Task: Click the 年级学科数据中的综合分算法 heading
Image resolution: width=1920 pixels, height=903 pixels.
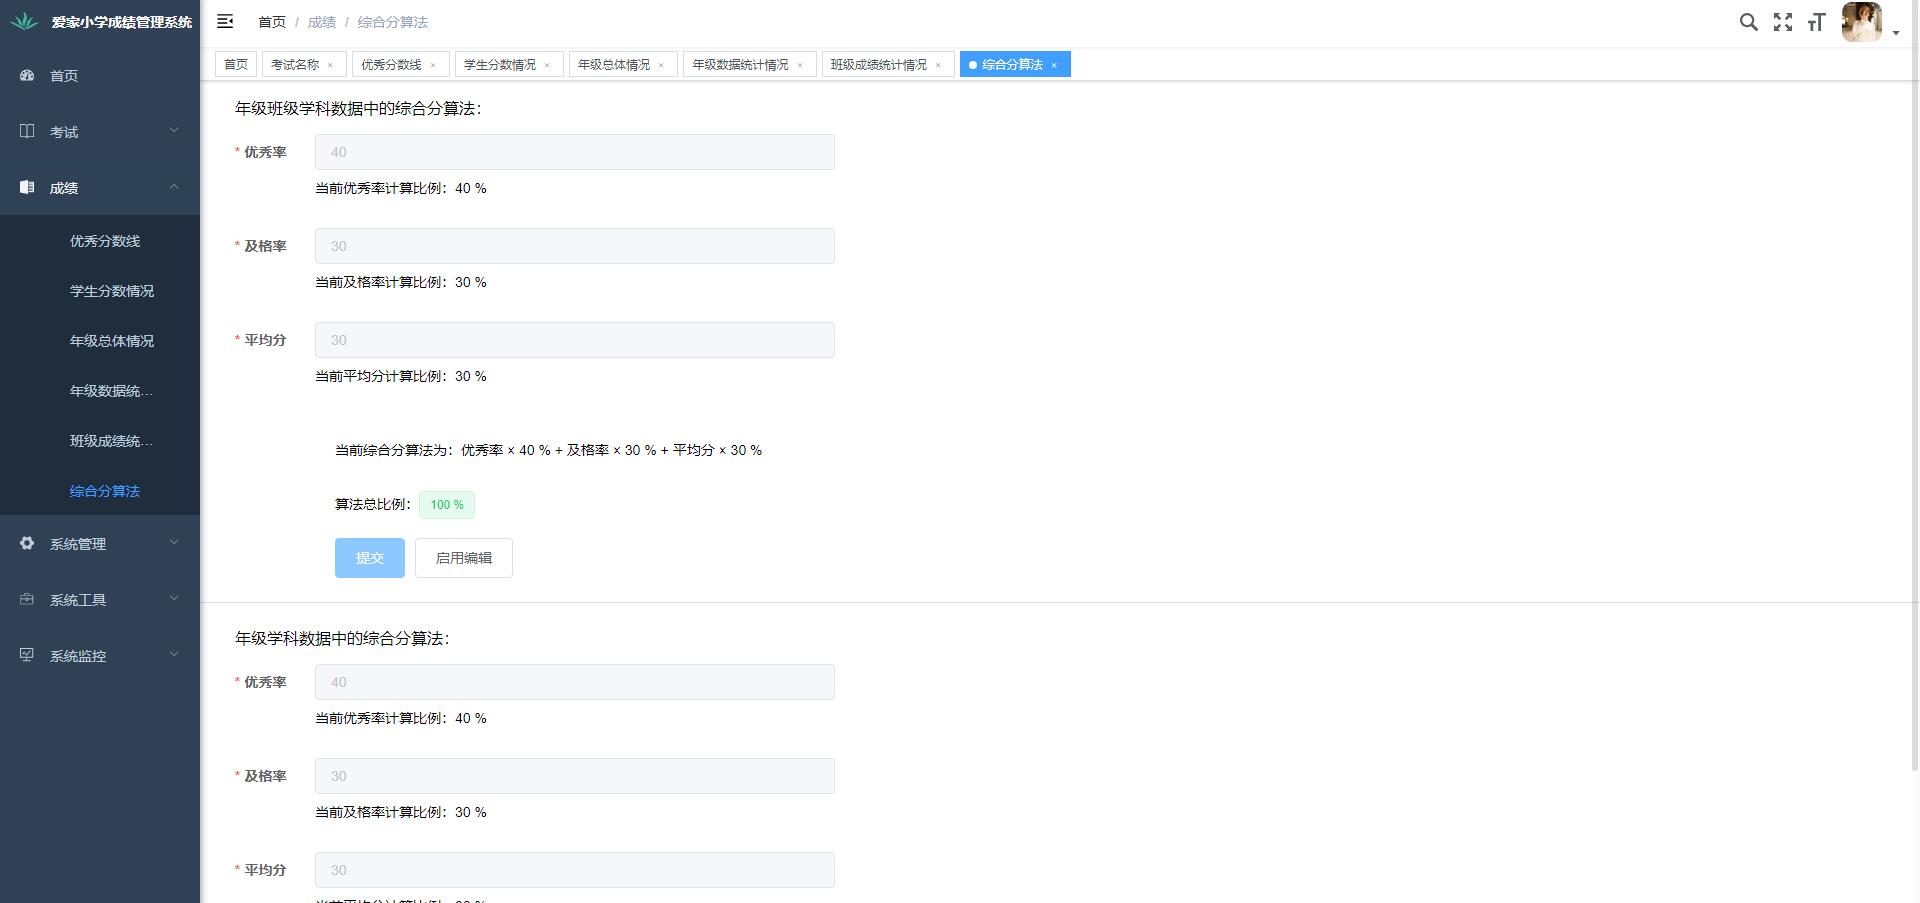Action: (x=342, y=639)
